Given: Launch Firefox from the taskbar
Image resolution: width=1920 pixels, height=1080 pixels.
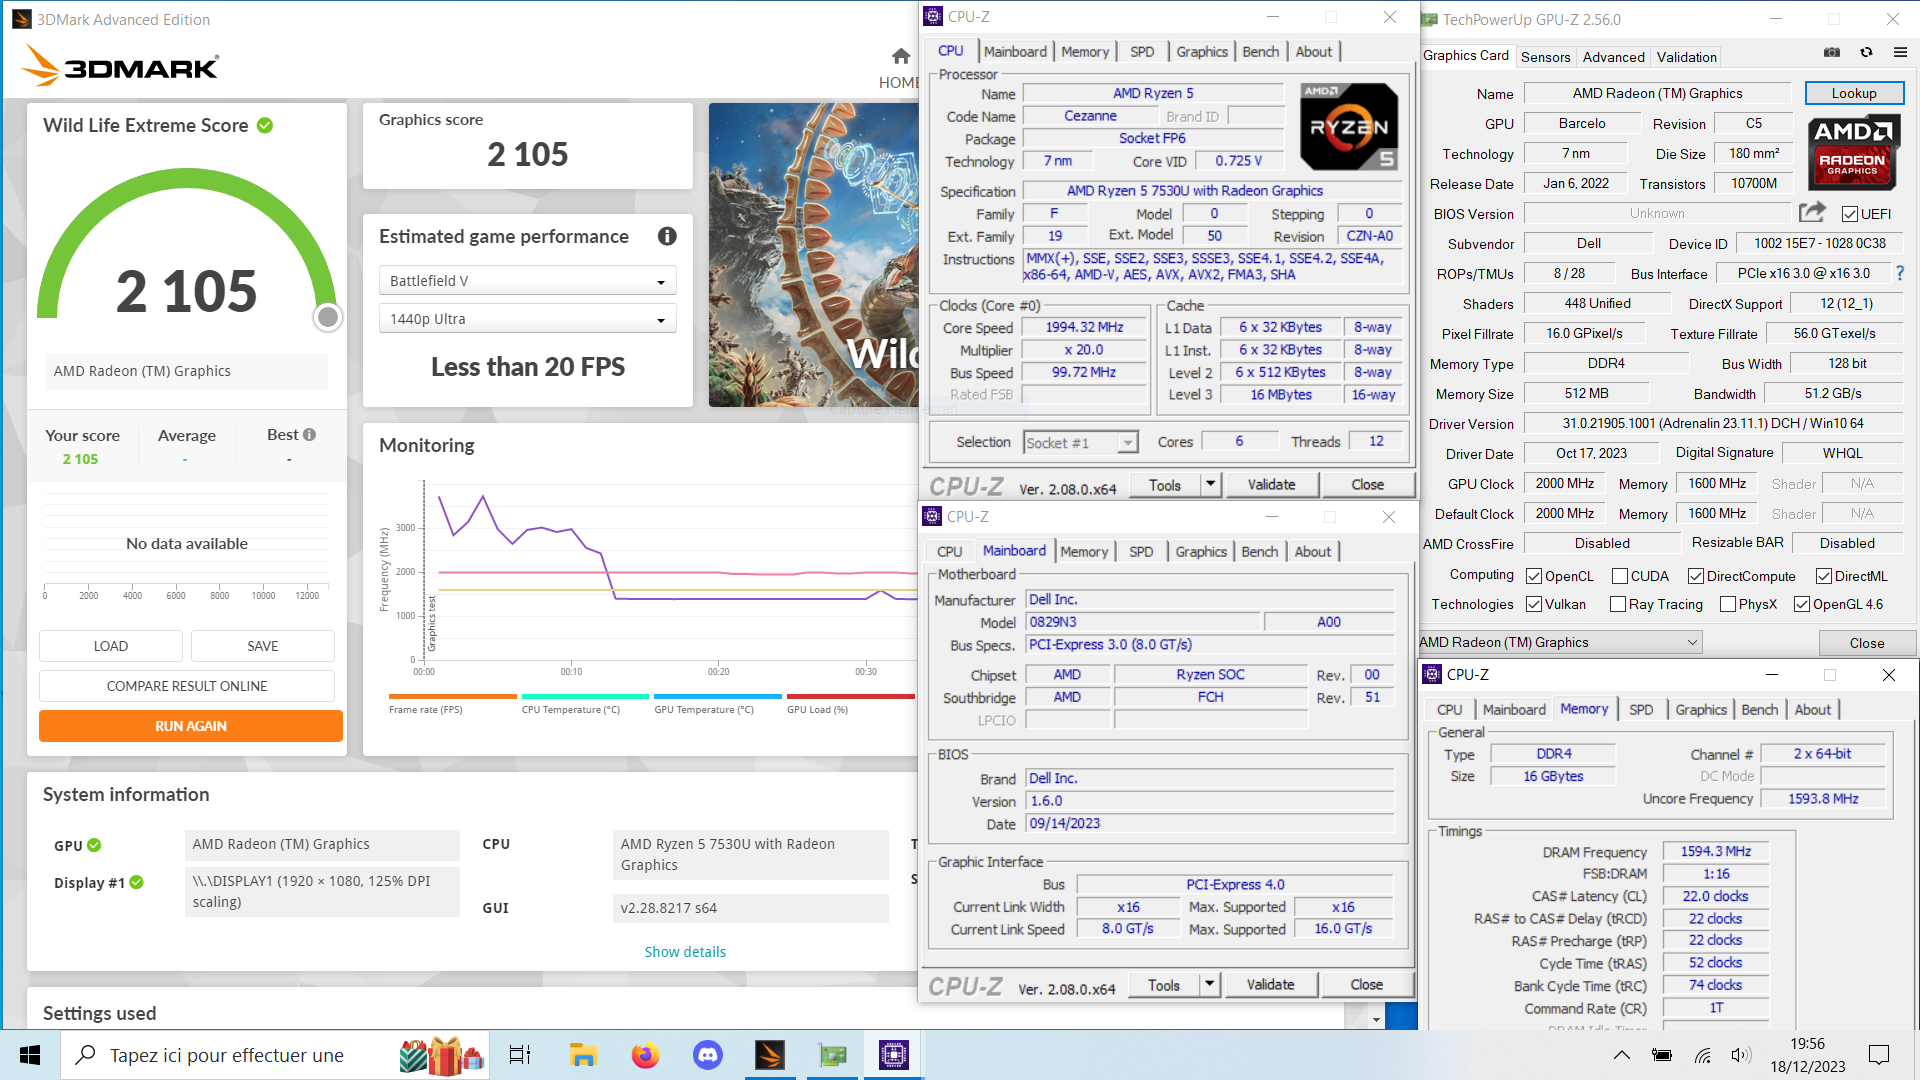Looking at the screenshot, I should pos(645,1055).
